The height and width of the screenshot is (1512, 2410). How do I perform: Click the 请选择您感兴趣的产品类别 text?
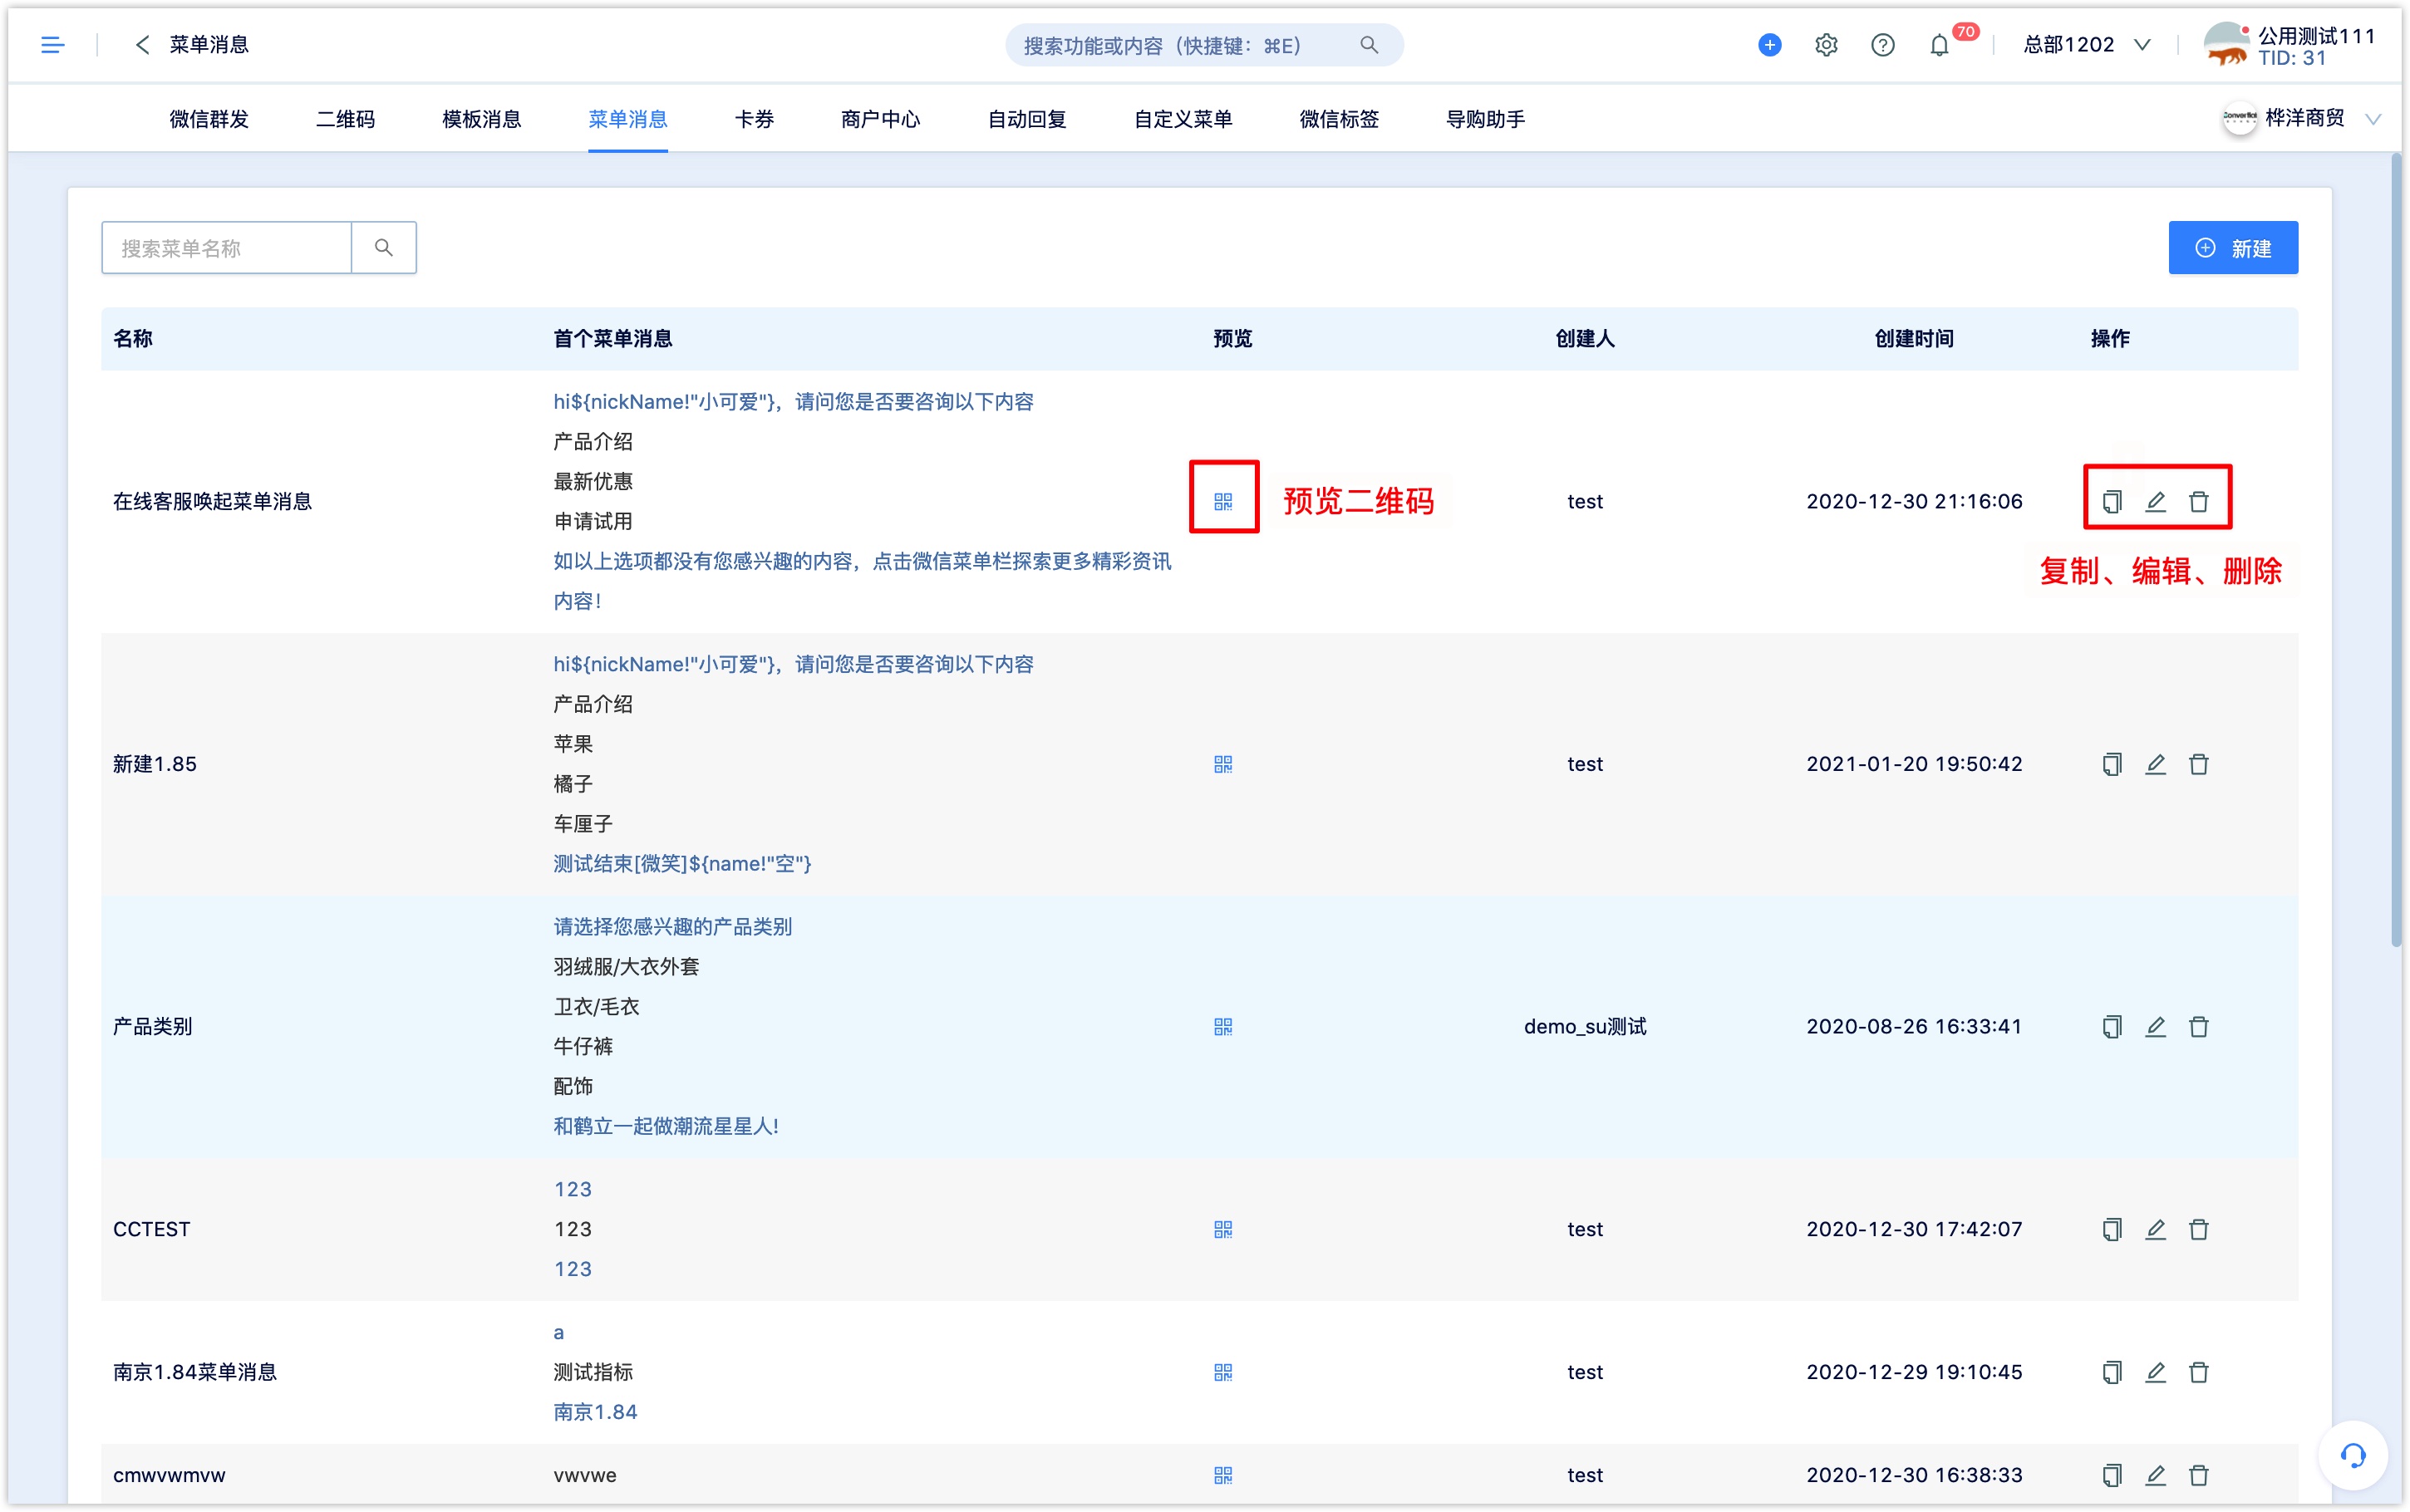point(672,927)
